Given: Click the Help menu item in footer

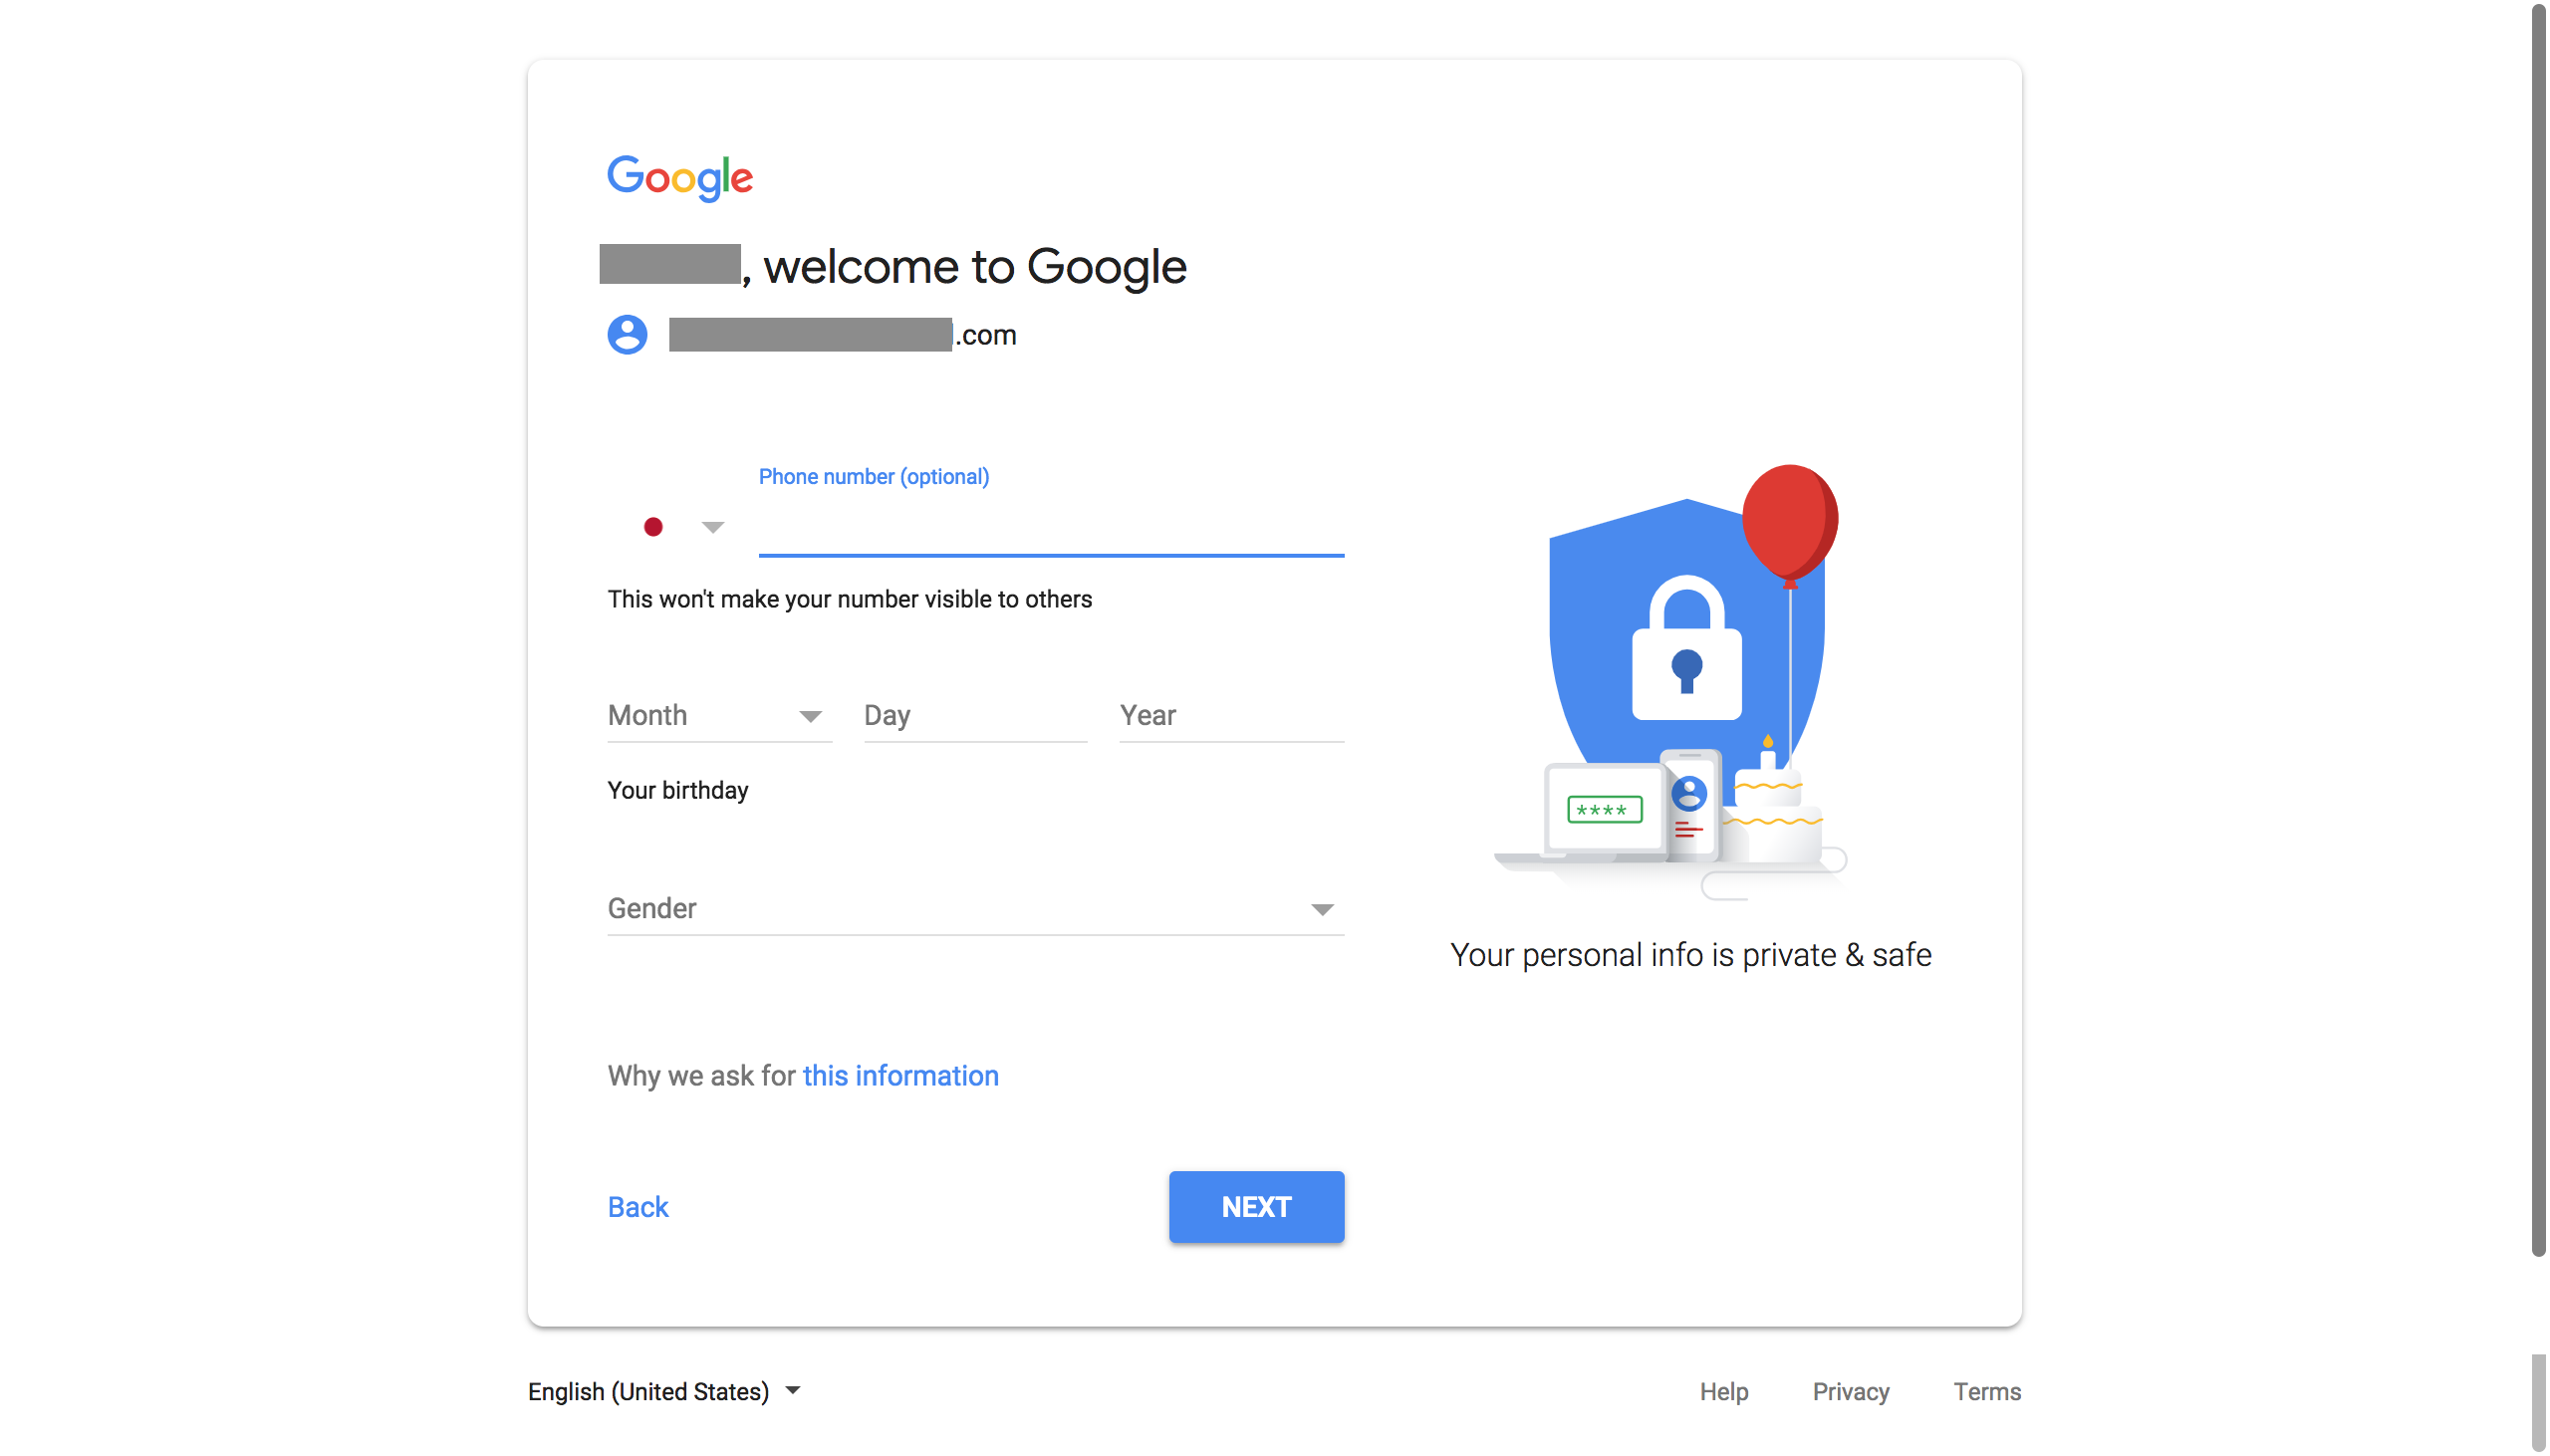Looking at the screenshot, I should point(1721,1391).
